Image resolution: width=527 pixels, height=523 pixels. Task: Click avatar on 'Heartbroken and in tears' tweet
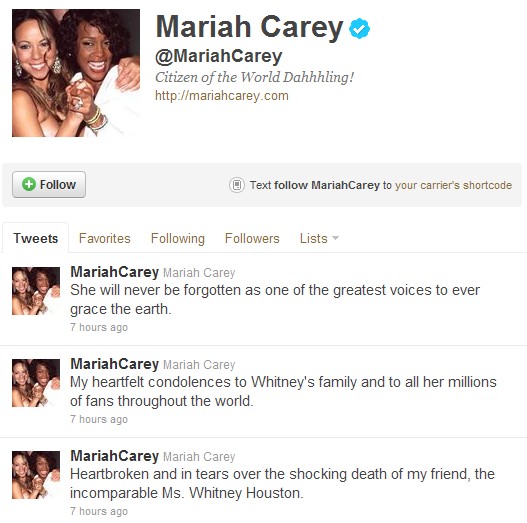[36, 475]
